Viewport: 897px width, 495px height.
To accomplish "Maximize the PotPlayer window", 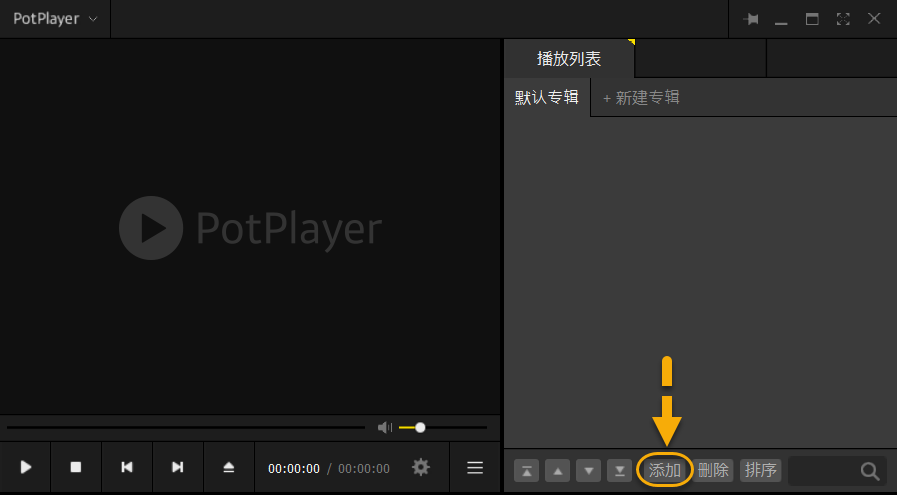I will click(x=812, y=19).
